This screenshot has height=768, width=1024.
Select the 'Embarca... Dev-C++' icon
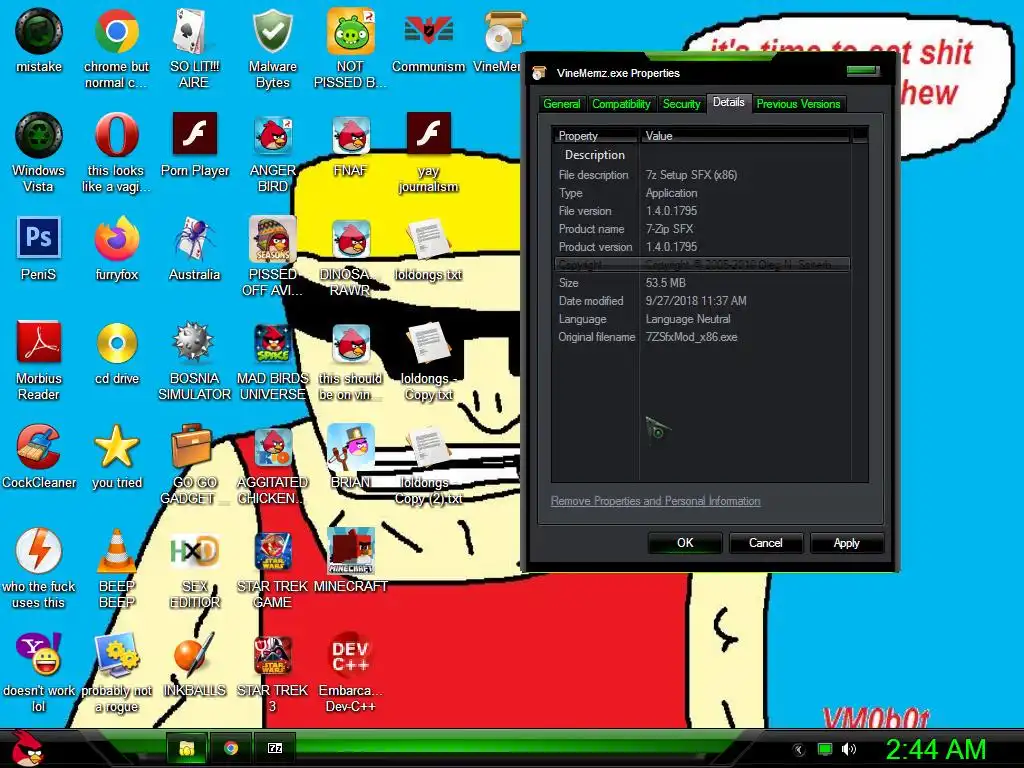(x=350, y=673)
